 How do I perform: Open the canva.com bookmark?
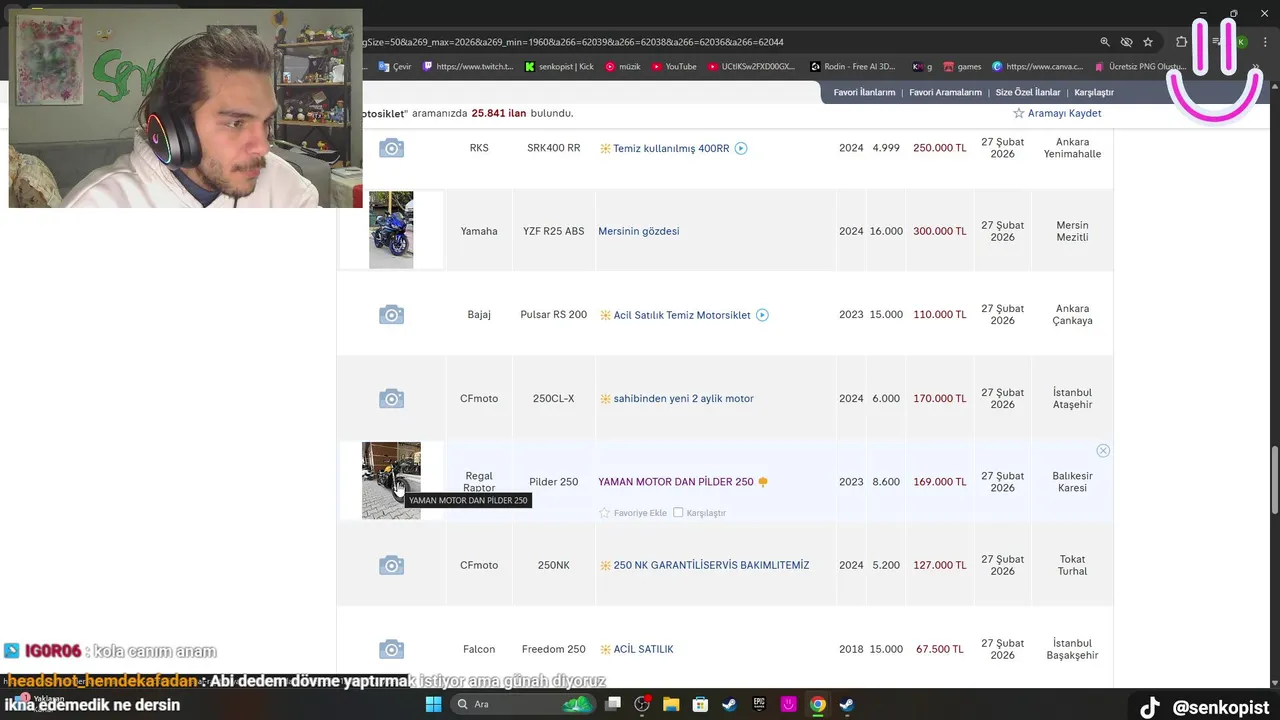tap(1038, 67)
